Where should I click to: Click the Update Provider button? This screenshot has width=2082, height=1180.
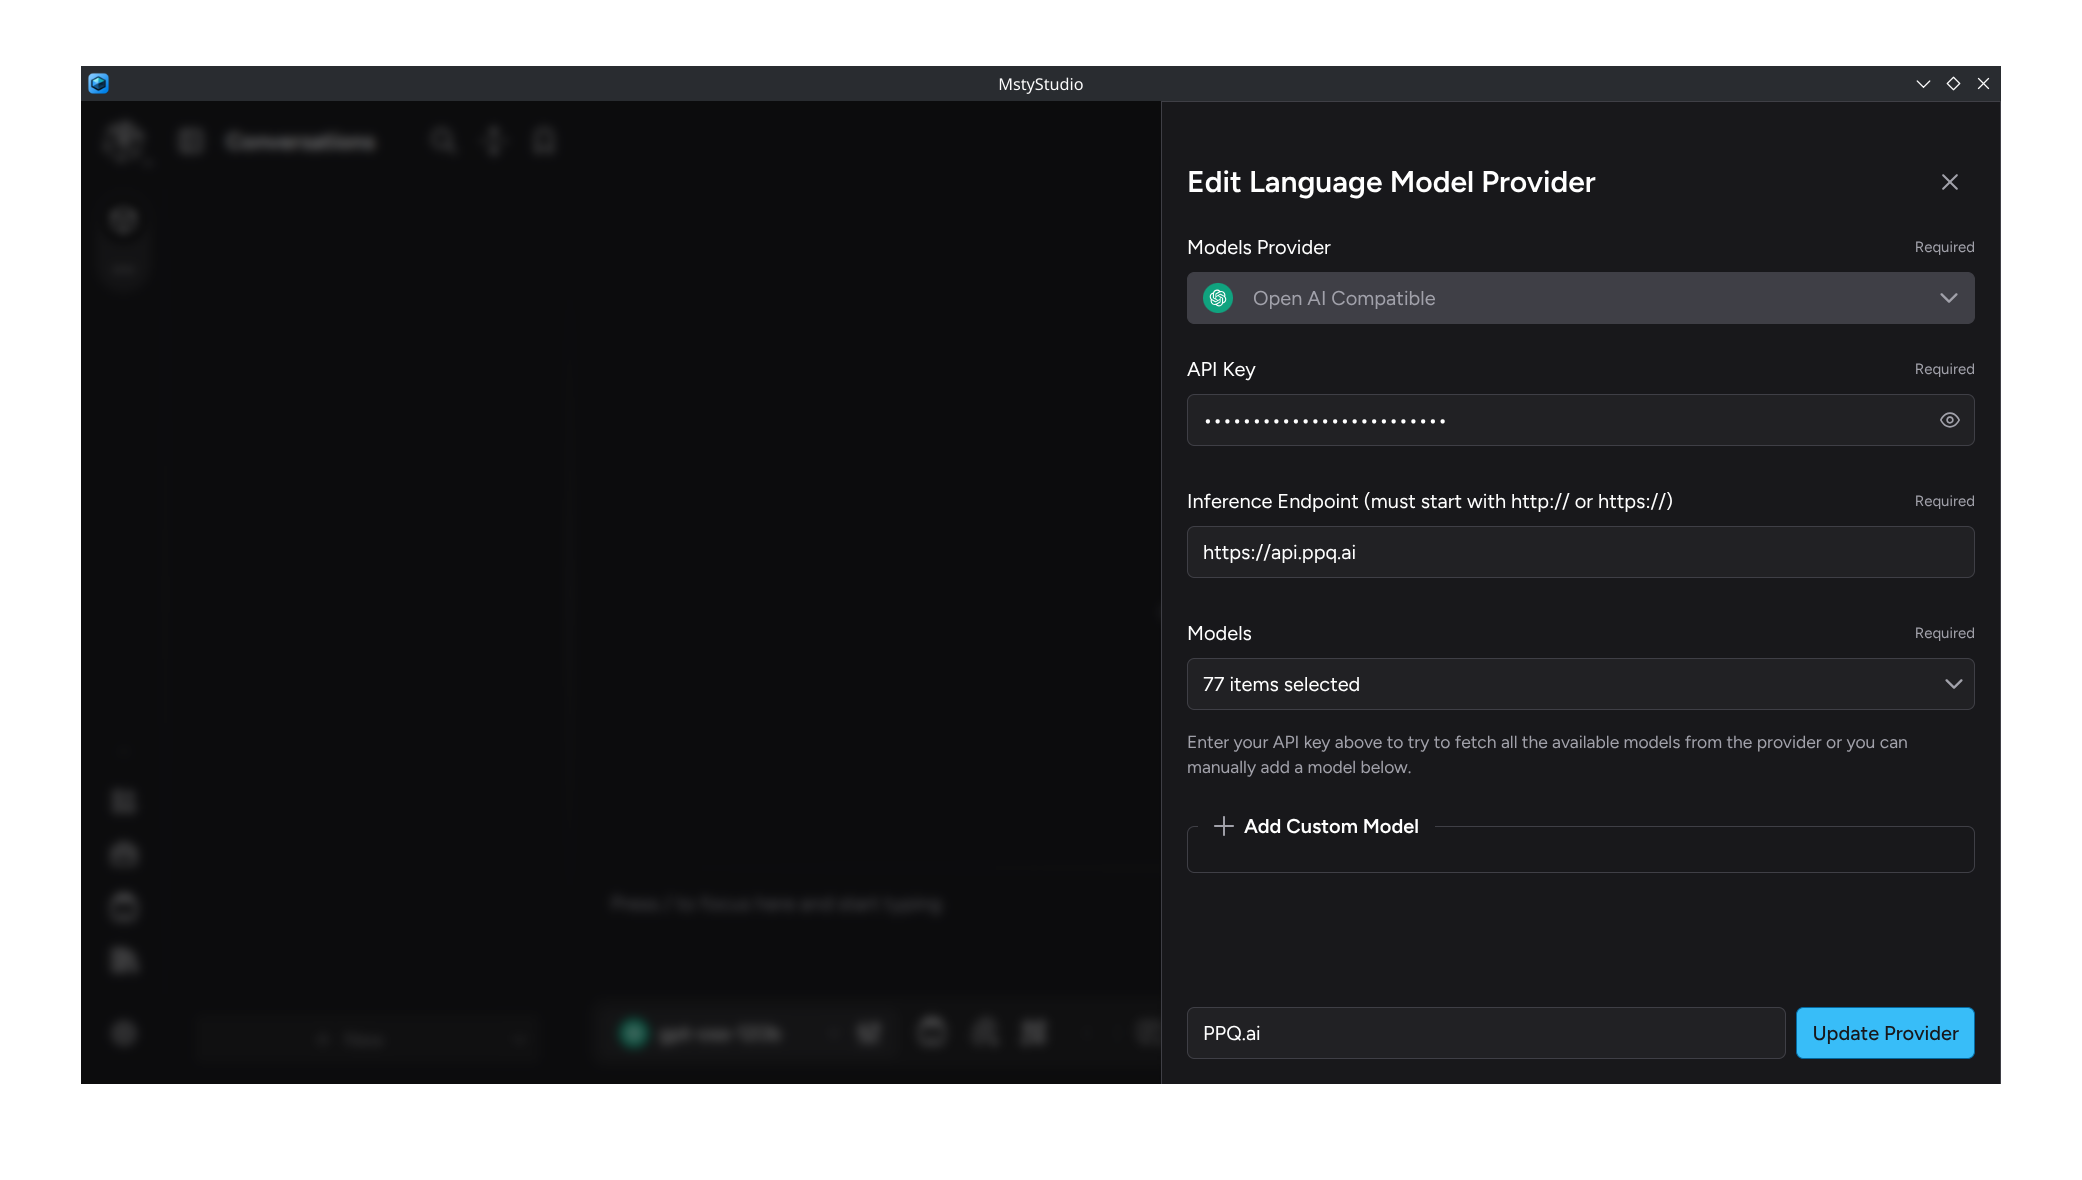point(1884,1033)
